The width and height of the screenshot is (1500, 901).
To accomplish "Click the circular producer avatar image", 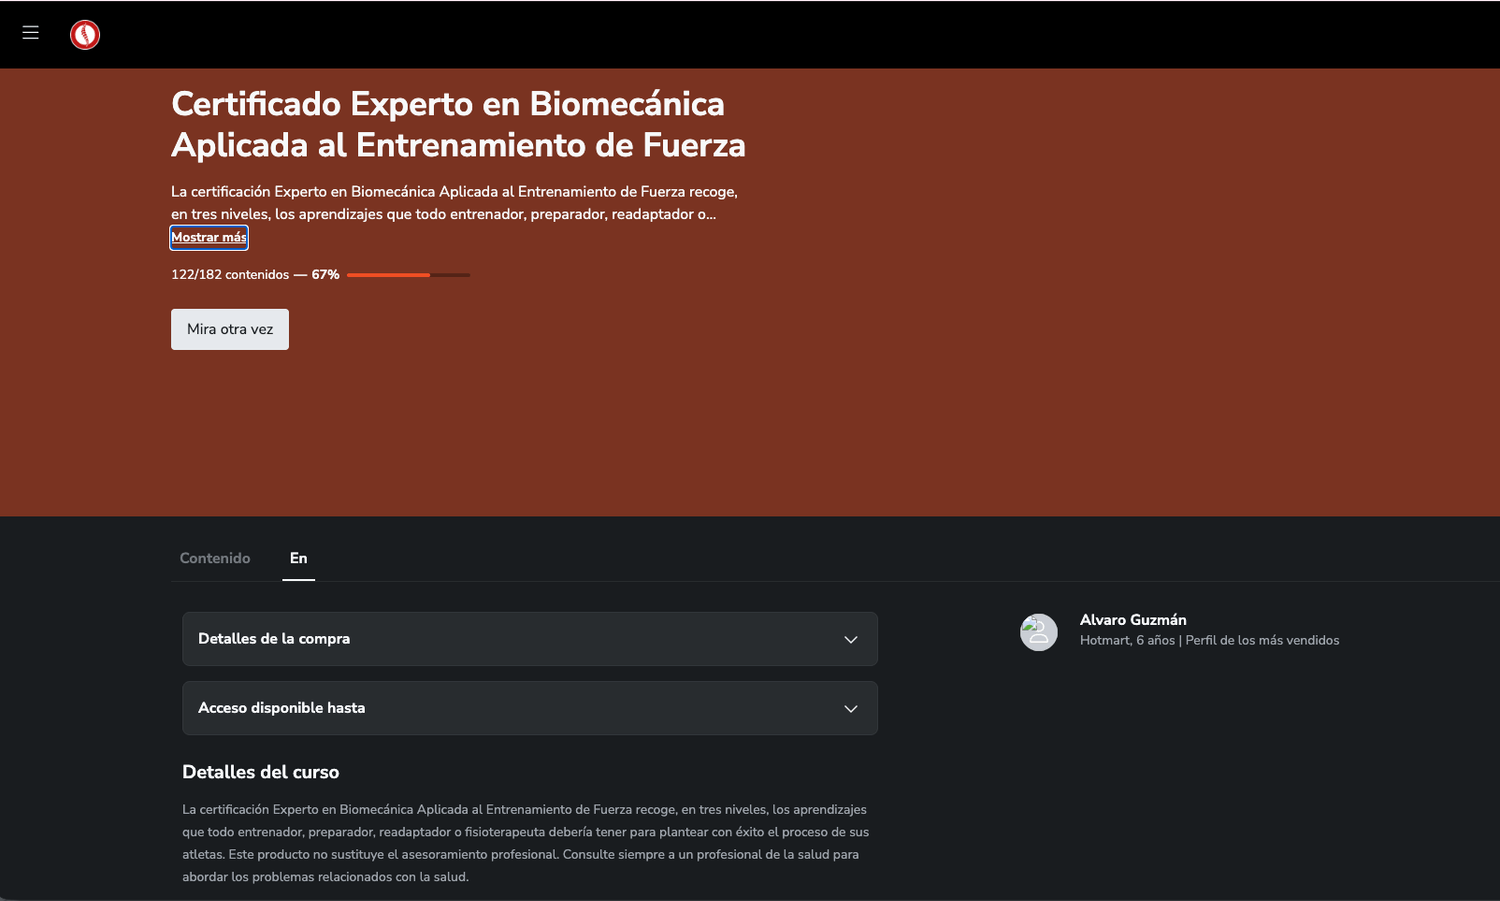I will tap(1038, 632).
